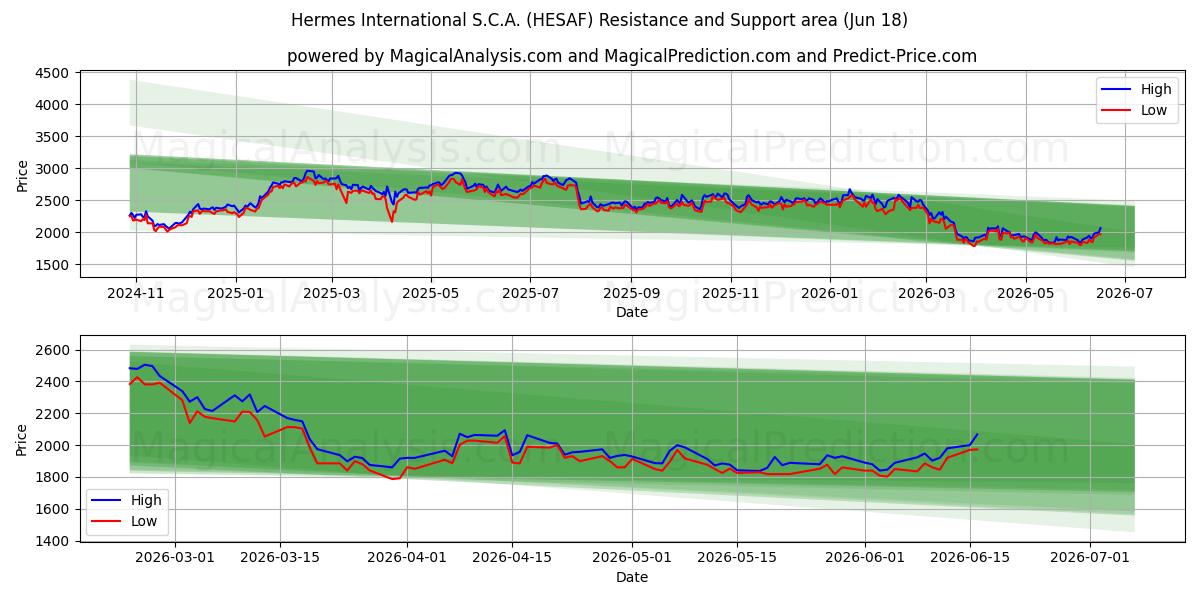Viewport: 1200px width, 600px height.
Task: Click the lower chart date tick 2026-03-01
Action: tap(175, 559)
